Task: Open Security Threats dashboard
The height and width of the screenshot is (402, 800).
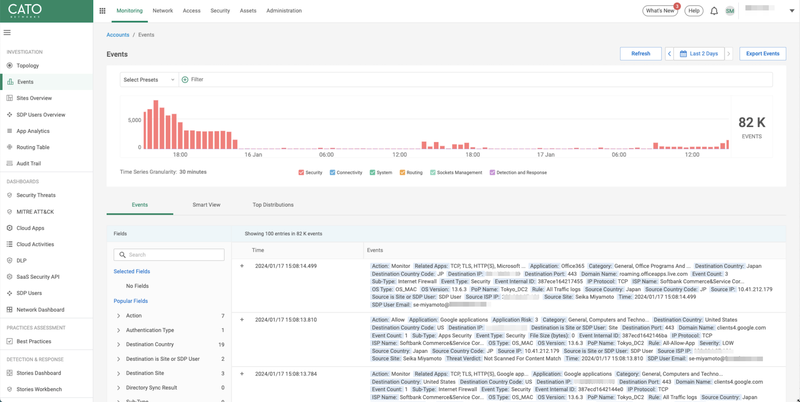Action: click(36, 195)
